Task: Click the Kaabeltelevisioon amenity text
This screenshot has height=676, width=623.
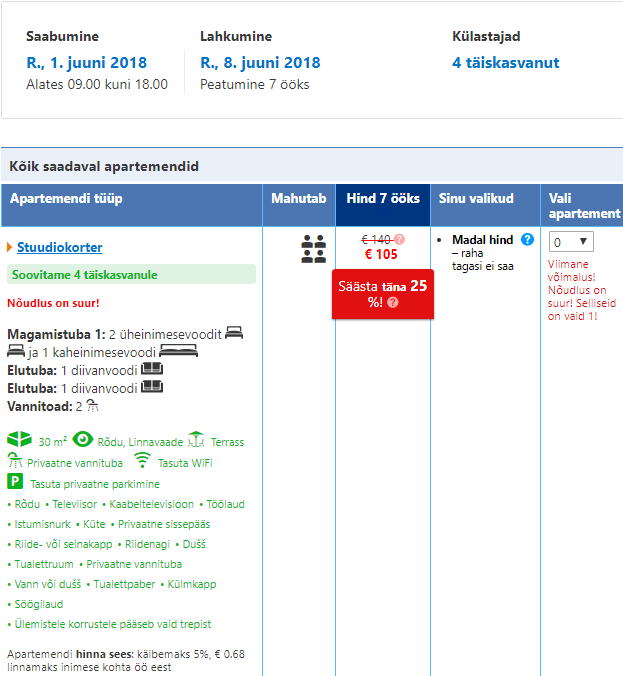Action: pos(151,504)
